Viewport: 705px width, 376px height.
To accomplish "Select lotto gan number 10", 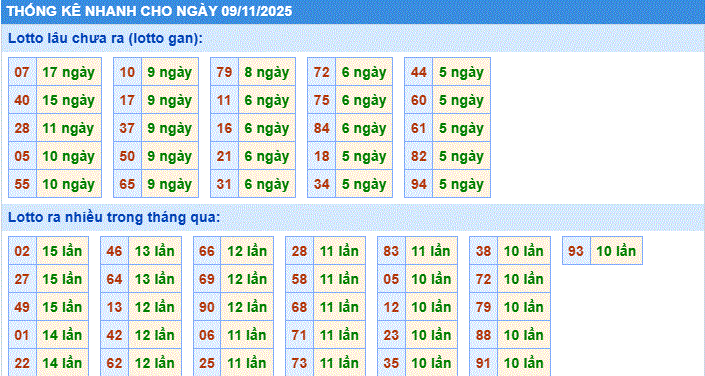I will (x=127, y=72).
